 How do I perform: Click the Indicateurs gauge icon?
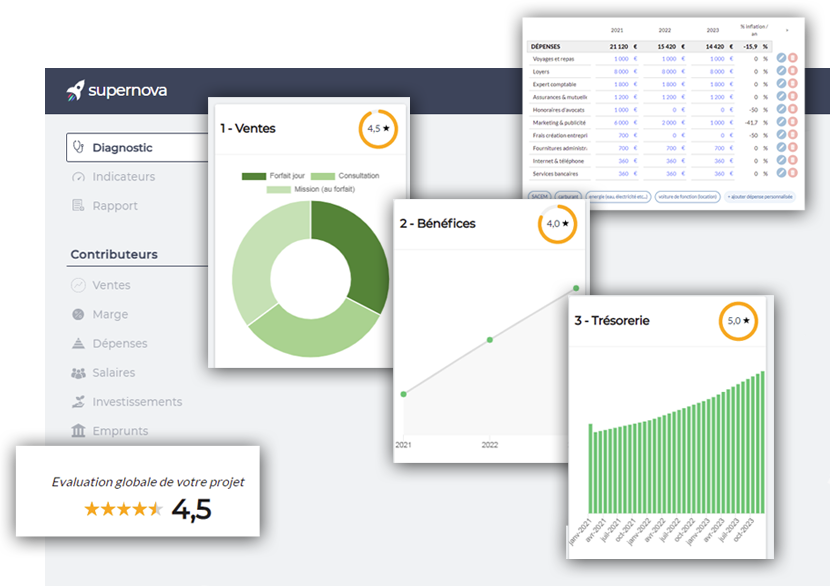click(x=79, y=177)
